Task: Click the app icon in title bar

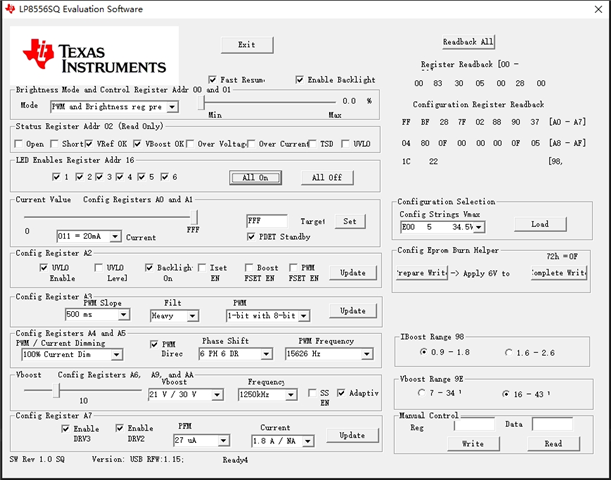Action: [x=10, y=9]
